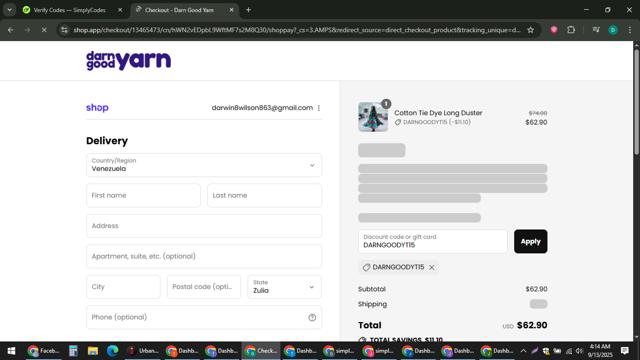Click the Apartment, suite, etc. field
This screenshot has height=360, width=640.
pyautogui.click(x=204, y=256)
